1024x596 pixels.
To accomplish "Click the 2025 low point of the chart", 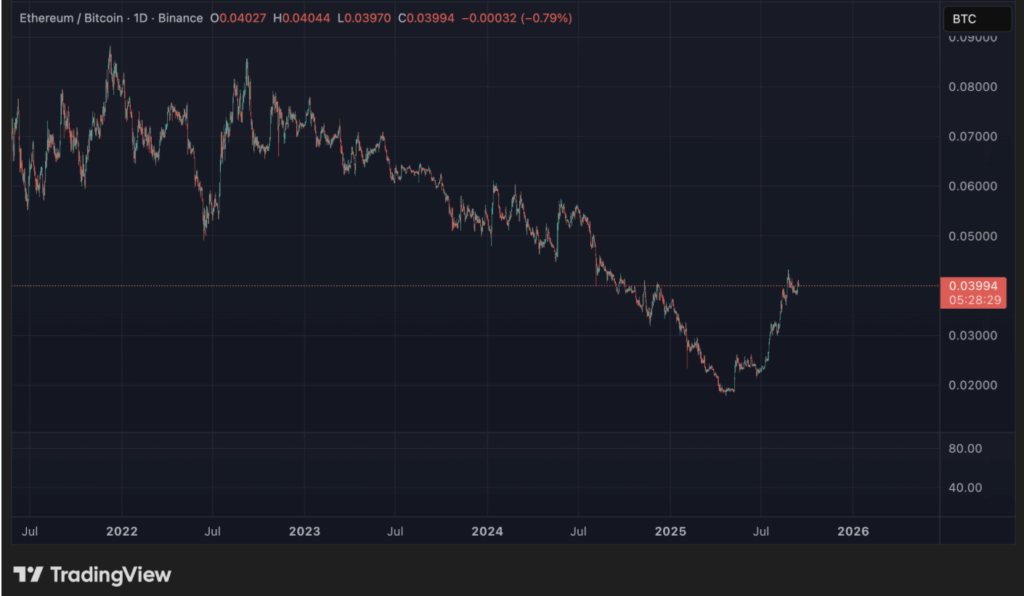I will [726, 392].
